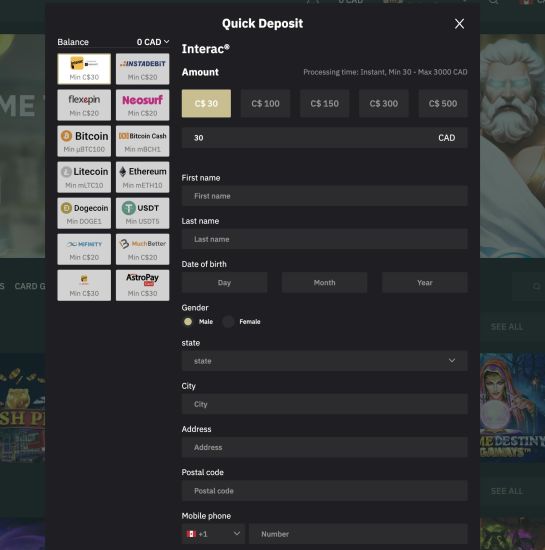
Task: Choose the C$ 100 preset amount
Action: (x=265, y=103)
